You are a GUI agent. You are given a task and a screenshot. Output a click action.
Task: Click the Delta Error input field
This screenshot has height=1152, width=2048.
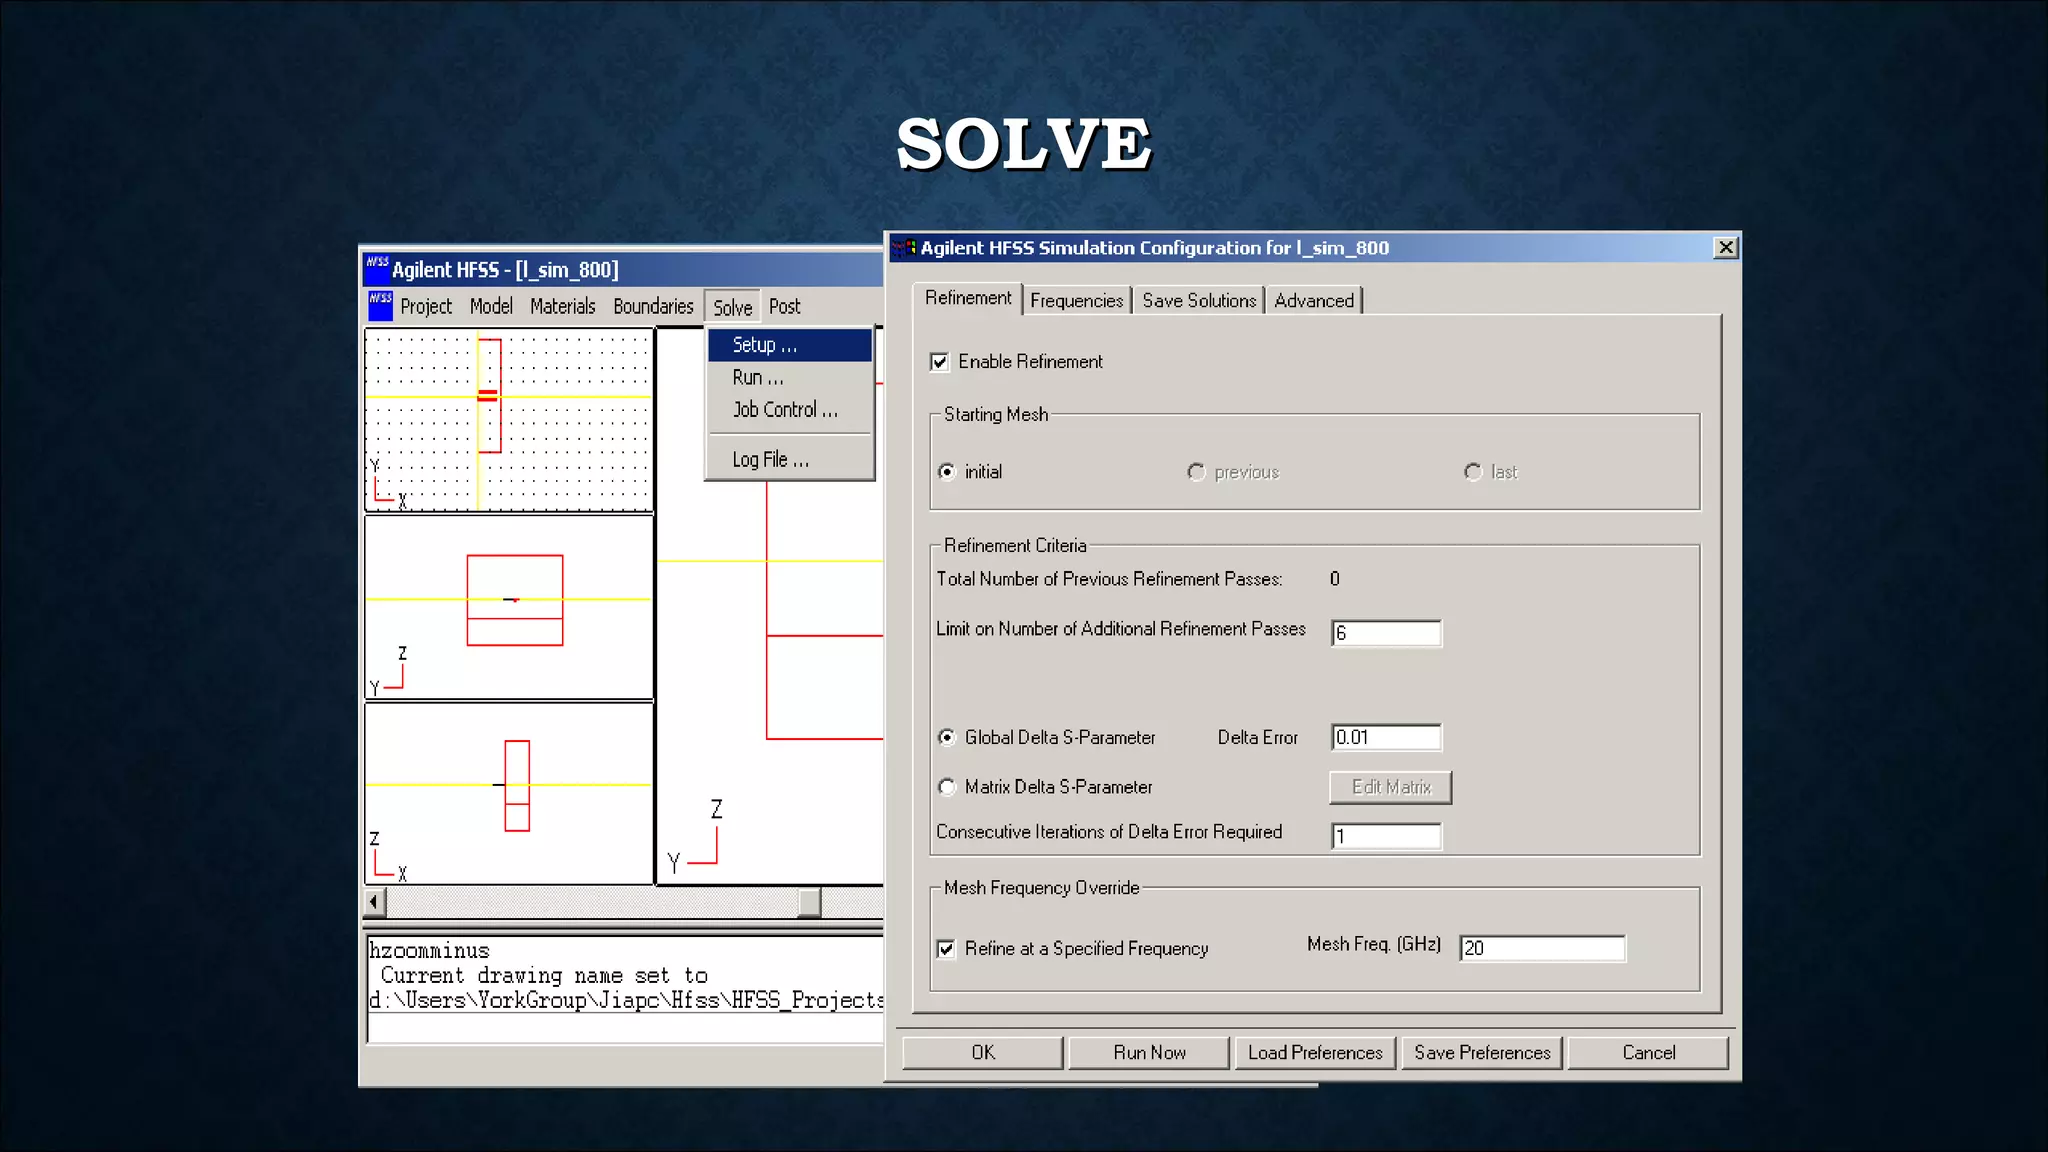(1386, 737)
